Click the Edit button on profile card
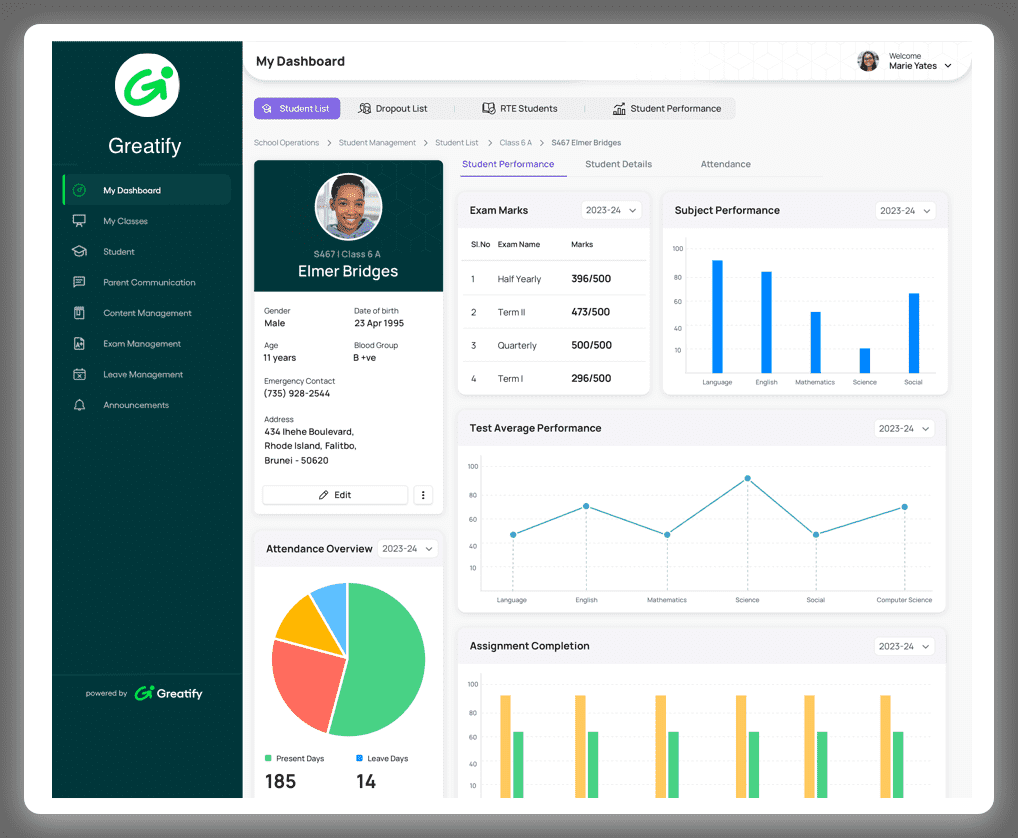Screen dimensions: 1018x838 click(335, 495)
